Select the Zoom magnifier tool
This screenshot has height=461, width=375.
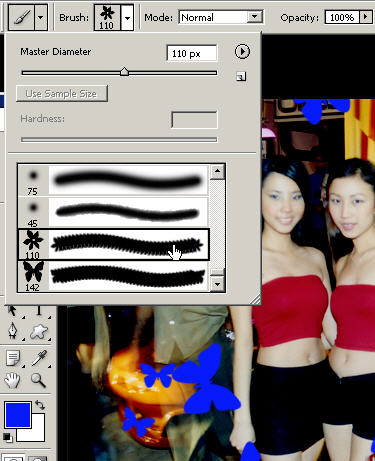click(38, 380)
